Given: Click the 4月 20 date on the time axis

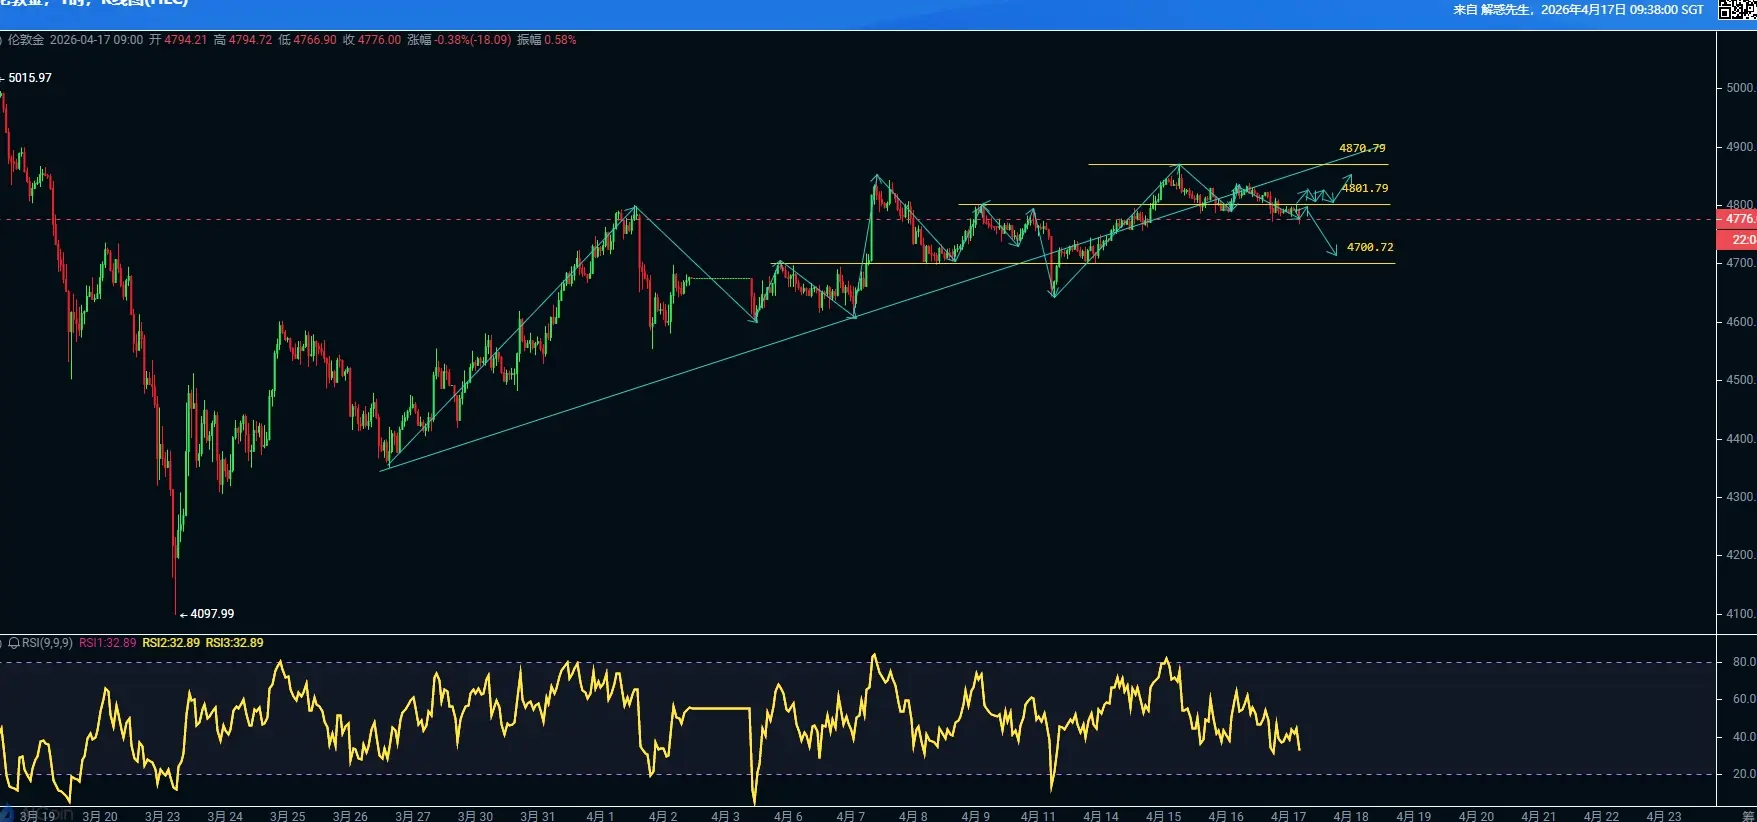Looking at the screenshot, I should (1476, 816).
